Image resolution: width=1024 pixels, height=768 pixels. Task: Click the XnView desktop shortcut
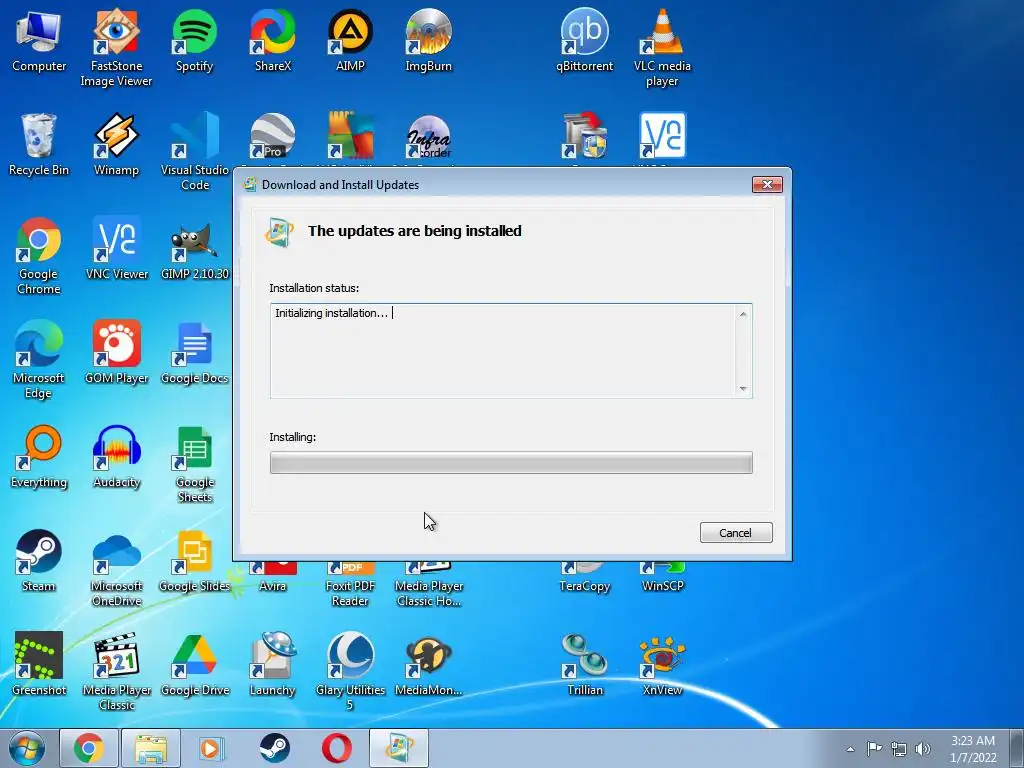(x=662, y=665)
